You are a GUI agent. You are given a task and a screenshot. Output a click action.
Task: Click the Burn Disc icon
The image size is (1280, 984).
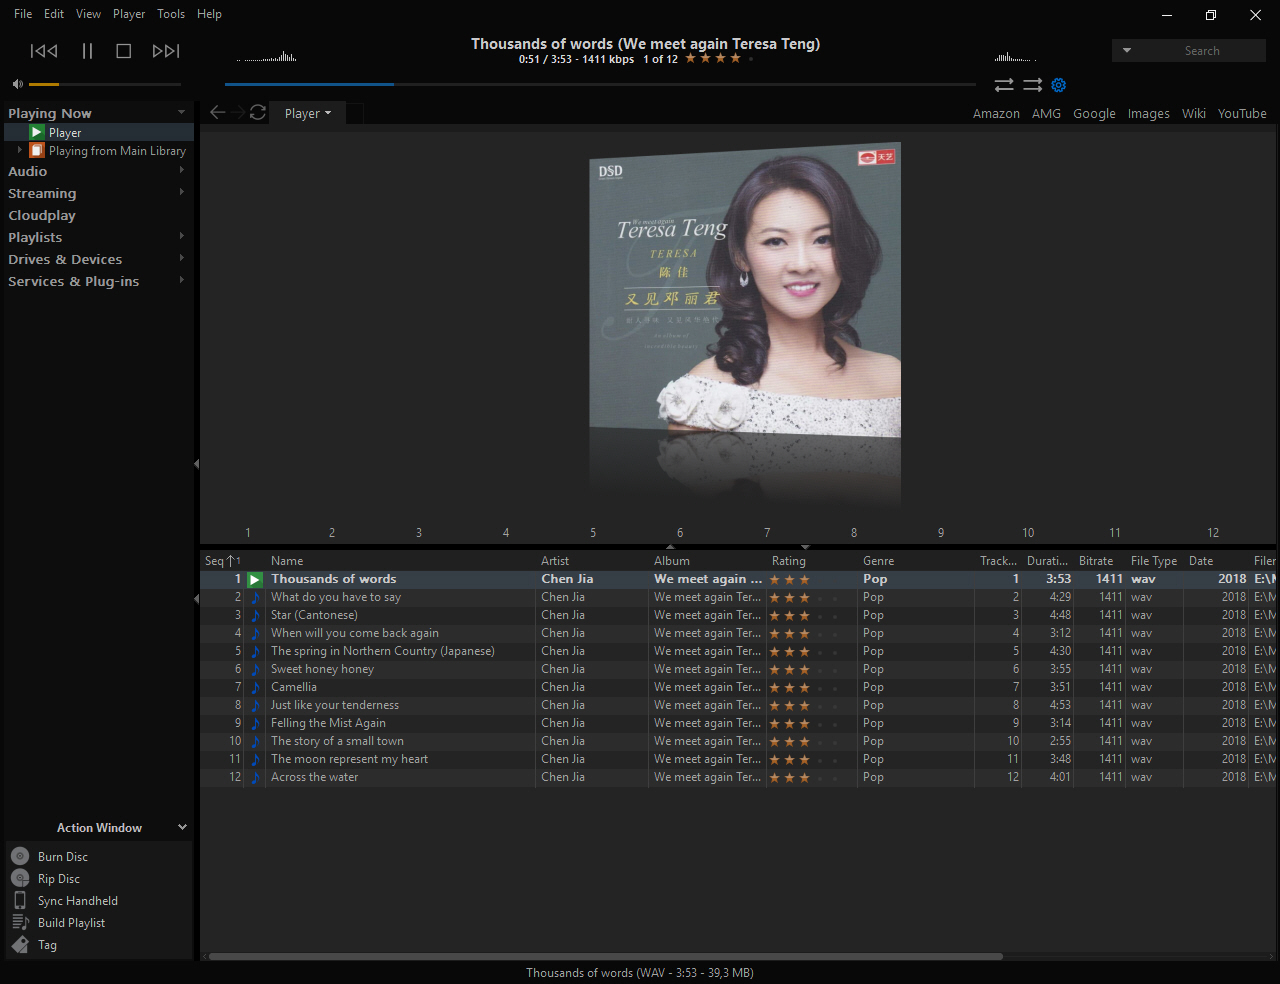[20, 856]
